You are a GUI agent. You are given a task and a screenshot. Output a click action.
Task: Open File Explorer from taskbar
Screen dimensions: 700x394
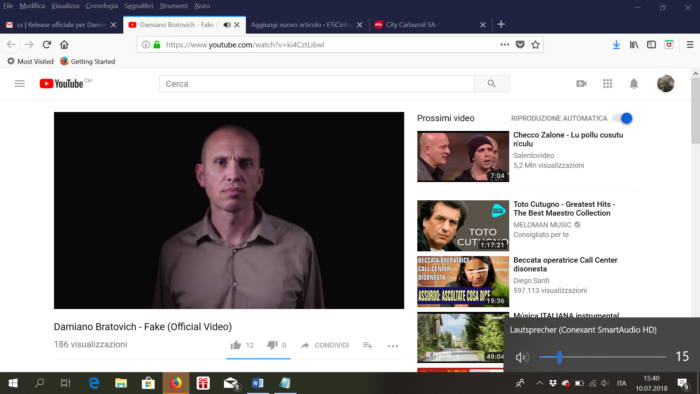tap(121, 383)
